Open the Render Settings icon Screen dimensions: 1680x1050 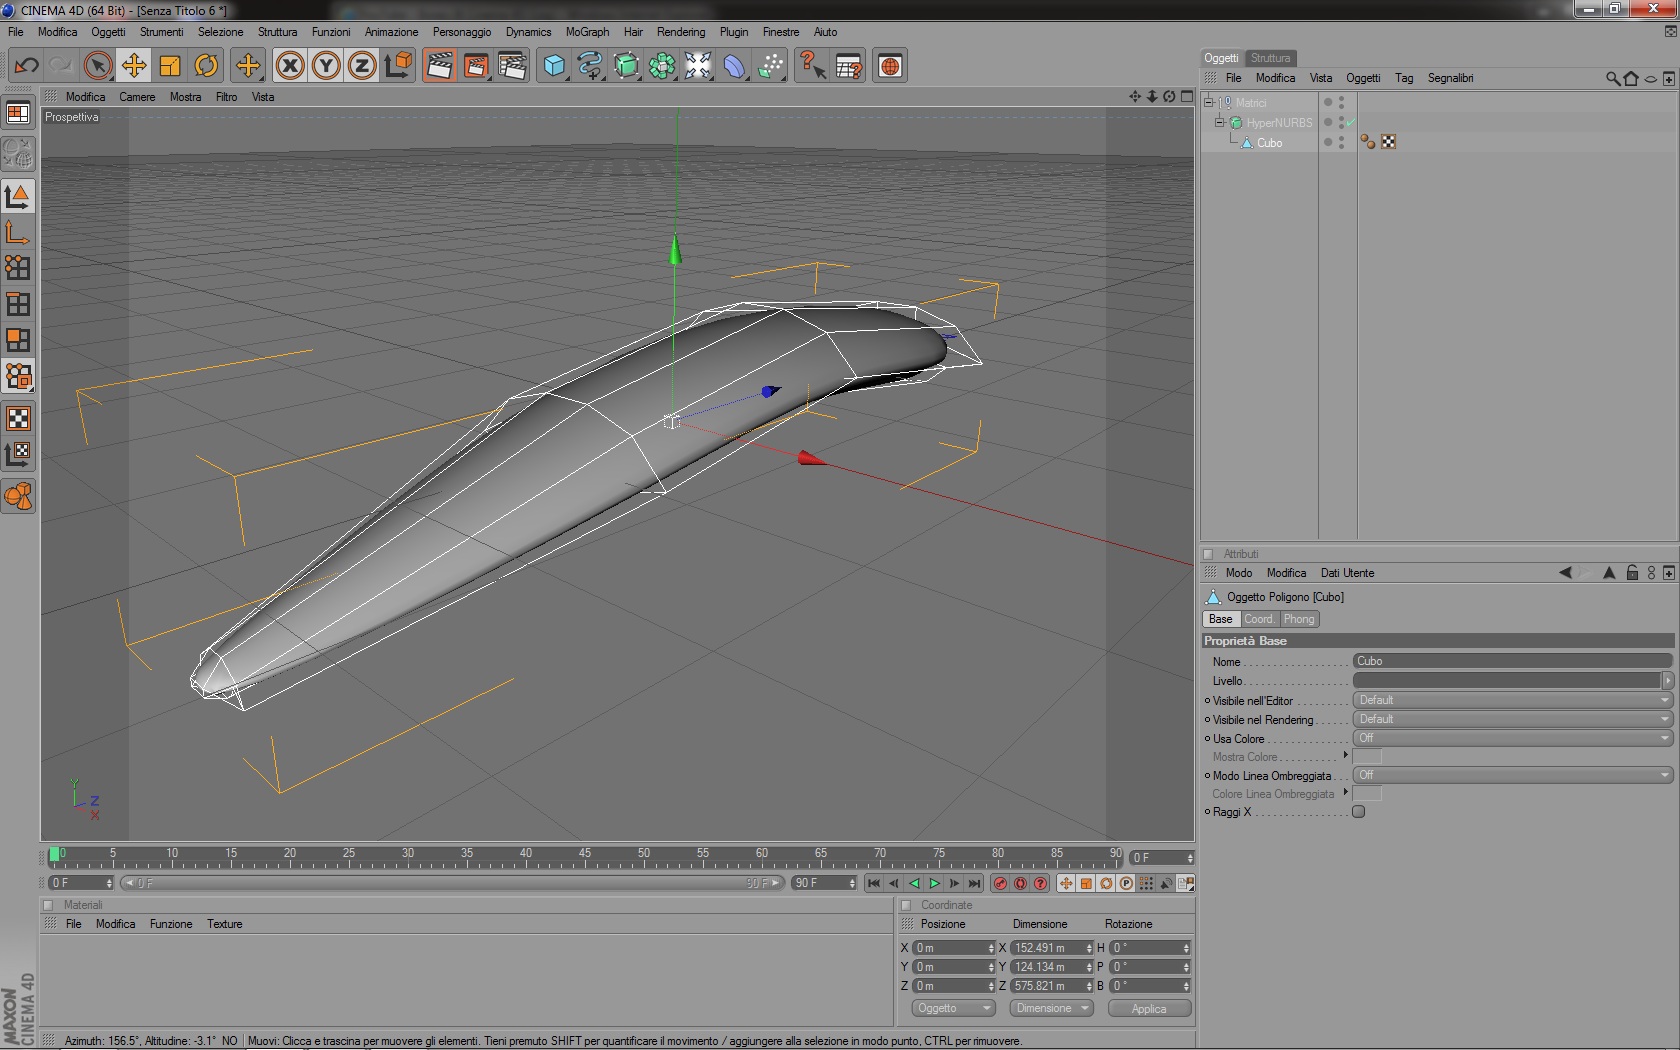tap(512, 66)
